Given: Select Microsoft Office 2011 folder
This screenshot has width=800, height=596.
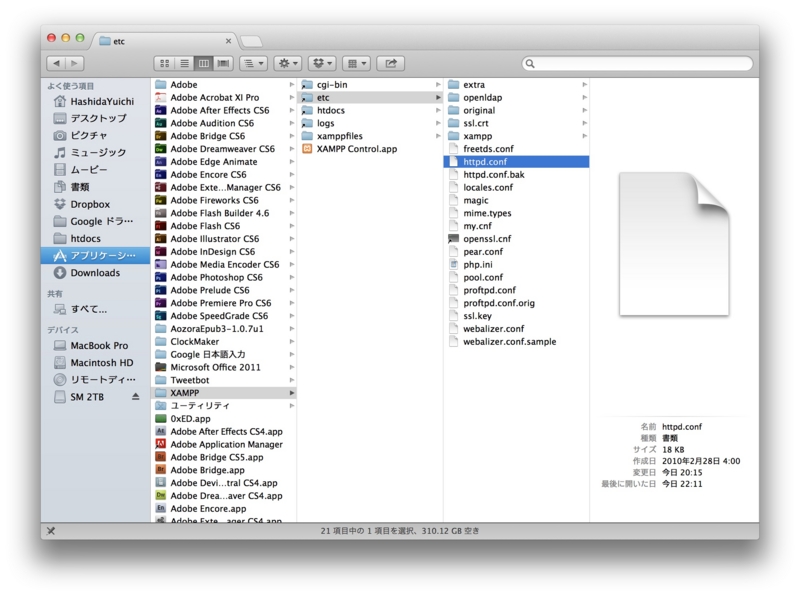Looking at the screenshot, I should tap(224, 367).
